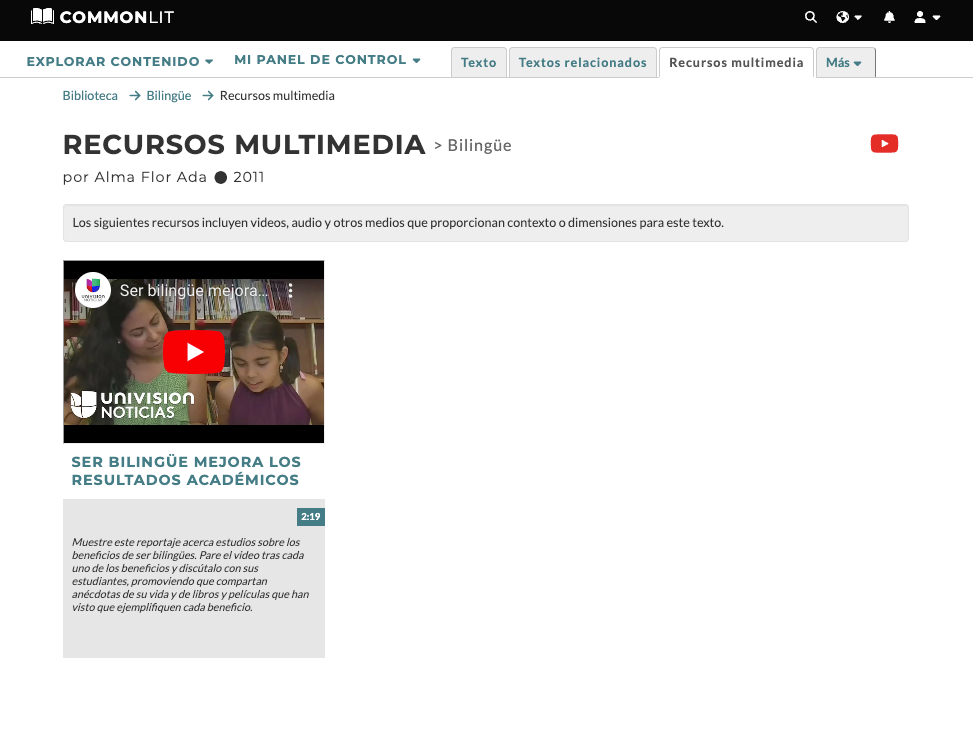Select the Recursos multimedia tab
Image resolution: width=973 pixels, height=741 pixels.
(x=736, y=62)
